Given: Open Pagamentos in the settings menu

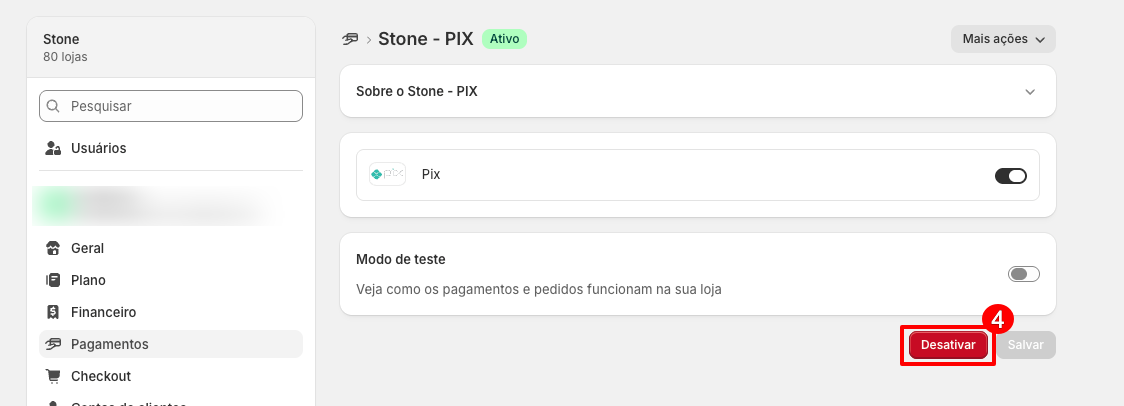Looking at the screenshot, I should pos(171,344).
